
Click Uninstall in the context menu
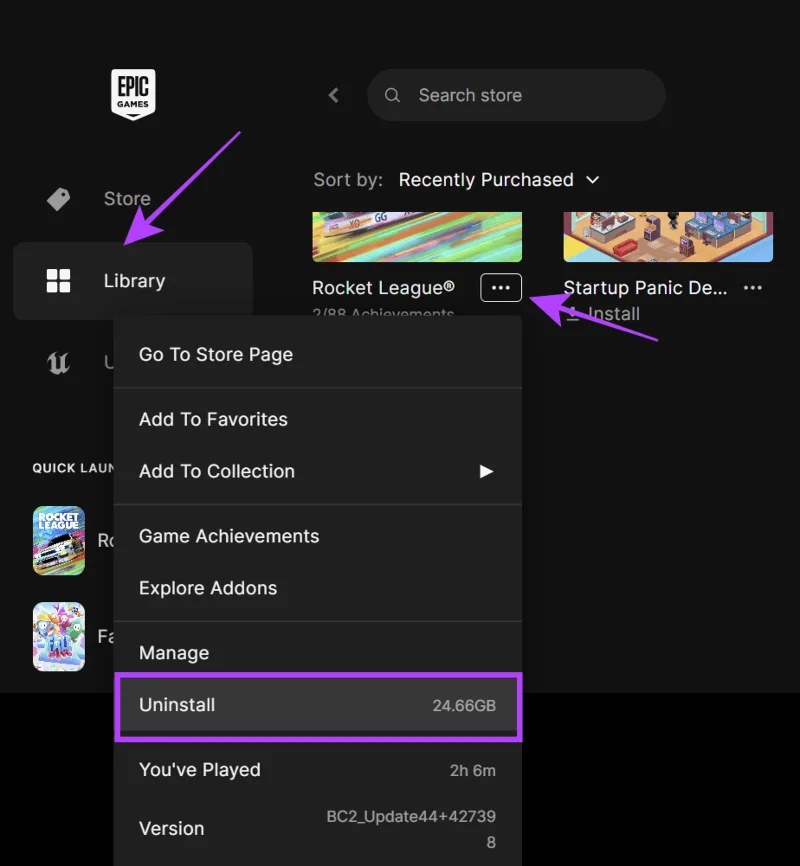(318, 705)
